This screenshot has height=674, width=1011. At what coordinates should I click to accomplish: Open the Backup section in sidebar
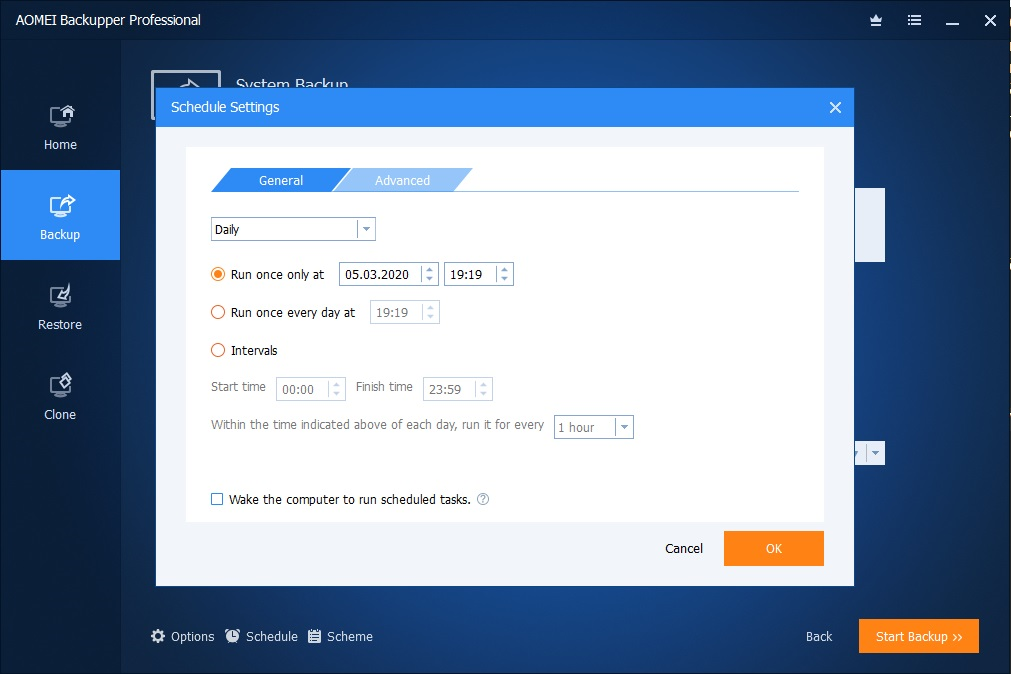(x=60, y=215)
